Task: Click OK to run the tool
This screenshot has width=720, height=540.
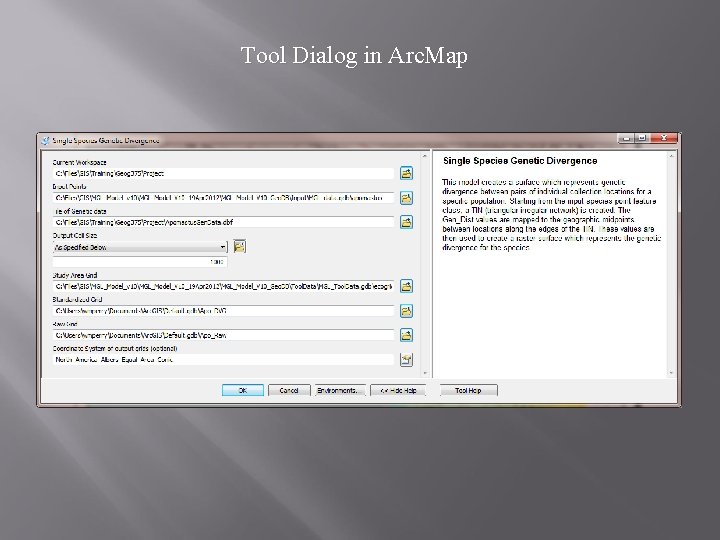Action: coord(243,390)
